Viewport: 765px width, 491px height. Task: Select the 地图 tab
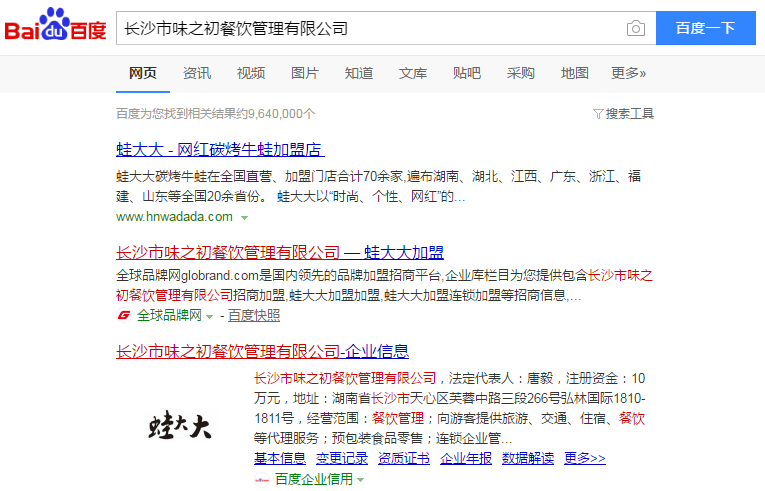click(574, 73)
